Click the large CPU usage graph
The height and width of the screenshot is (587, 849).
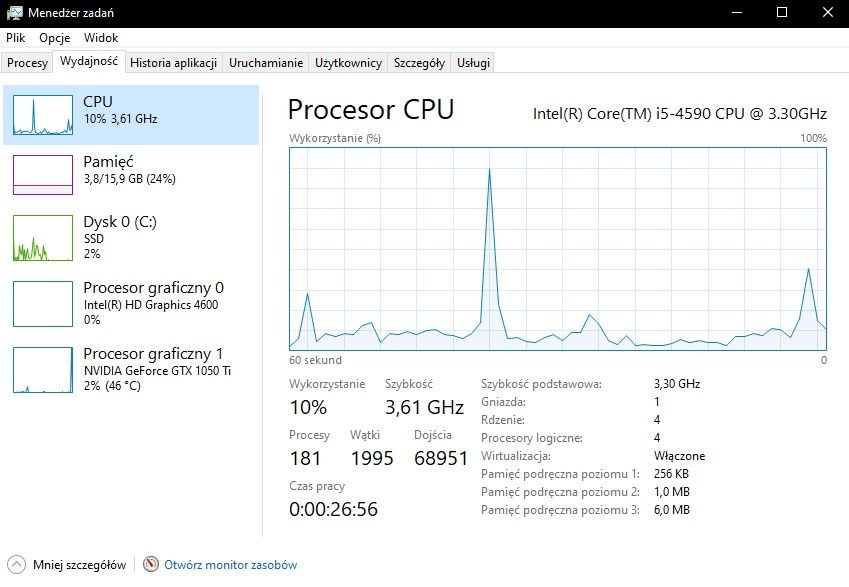coord(557,248)
